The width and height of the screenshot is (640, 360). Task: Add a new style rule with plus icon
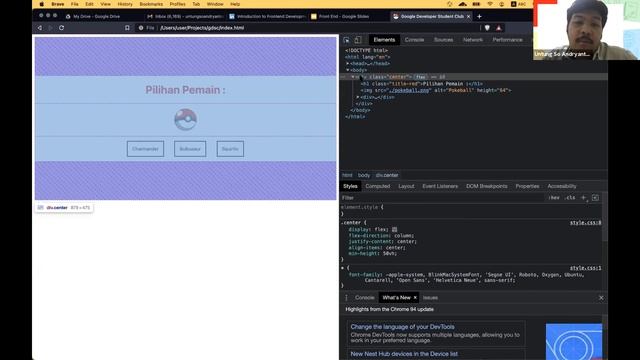point(583,198)
